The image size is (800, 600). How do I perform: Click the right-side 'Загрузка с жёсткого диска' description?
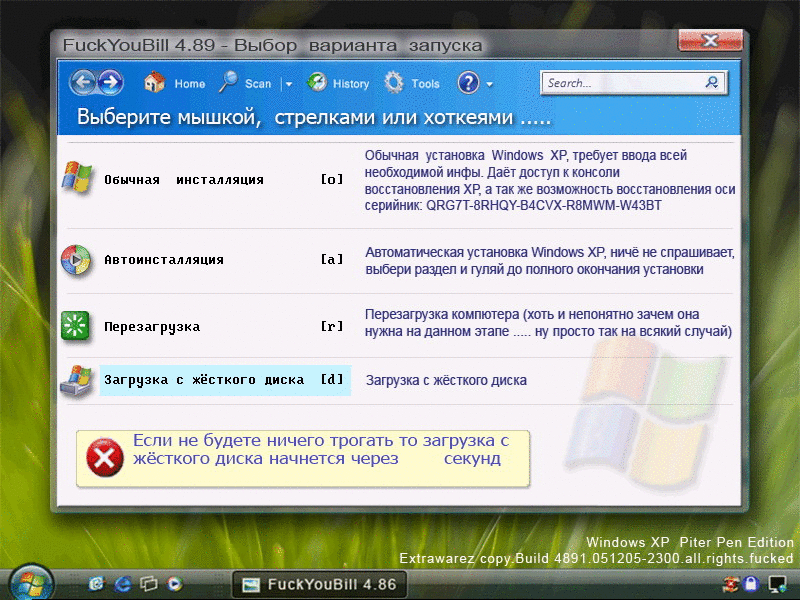tap(446, 381)
